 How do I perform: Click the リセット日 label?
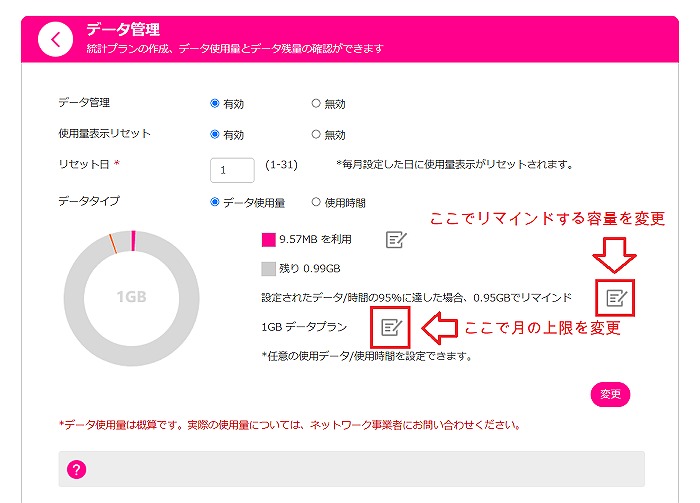[89, 164]
